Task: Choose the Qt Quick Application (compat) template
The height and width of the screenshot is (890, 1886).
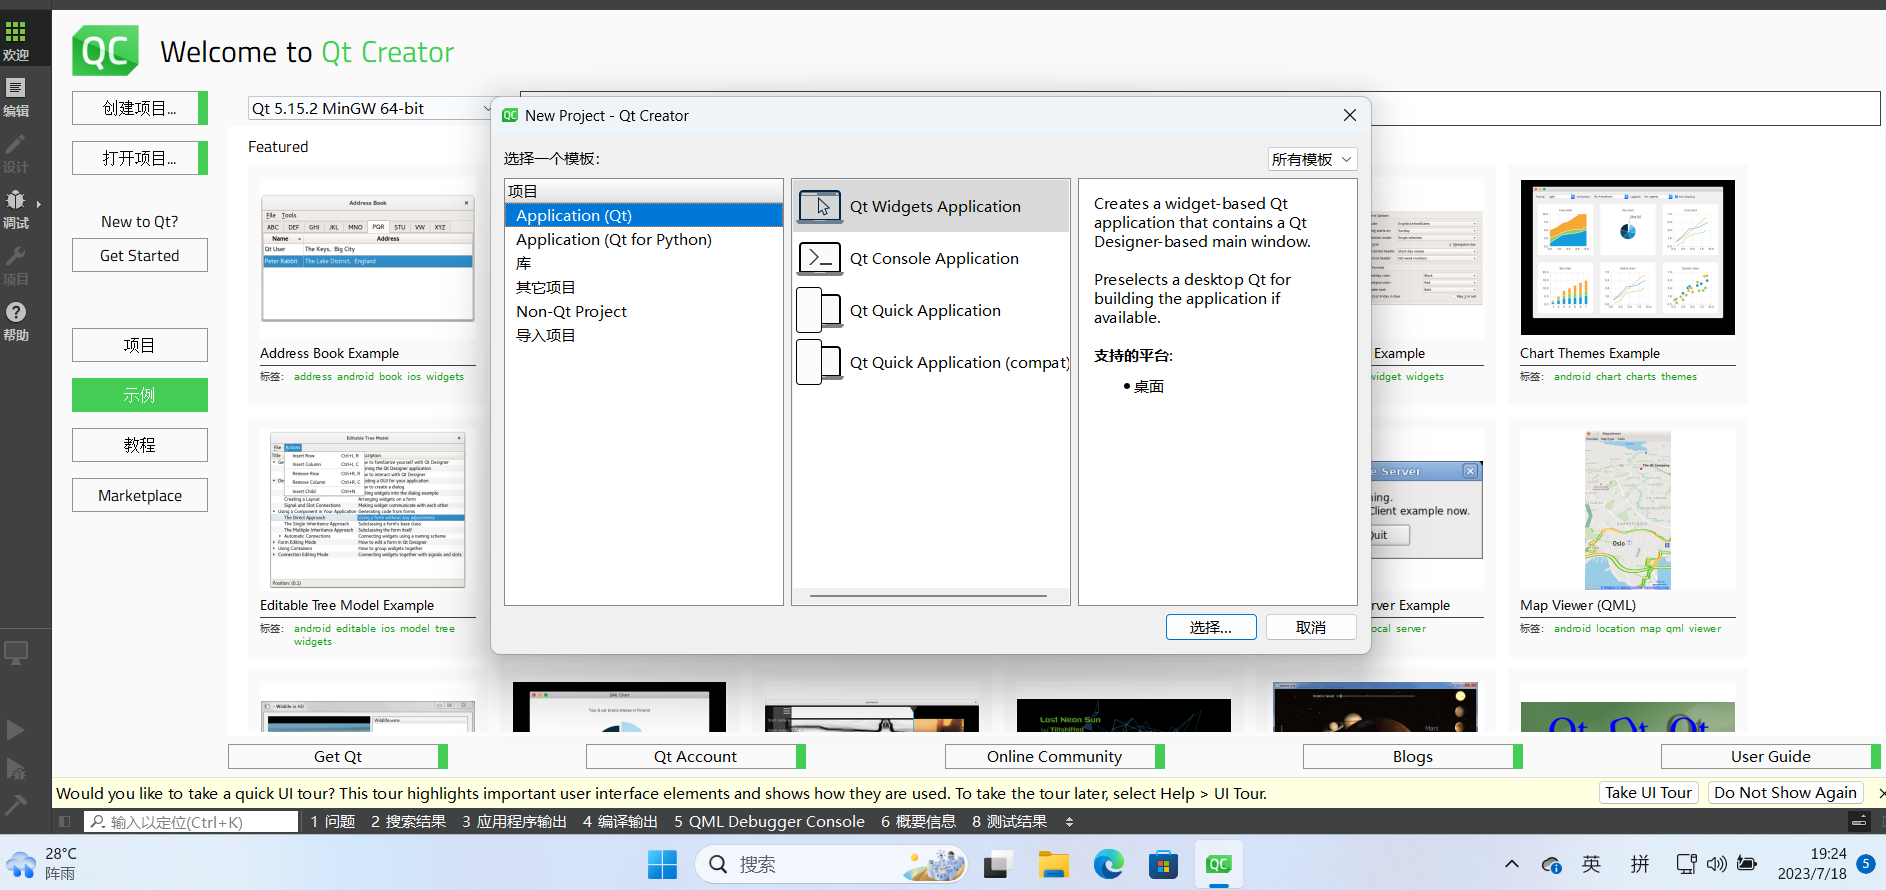Action: coord(931,362)
